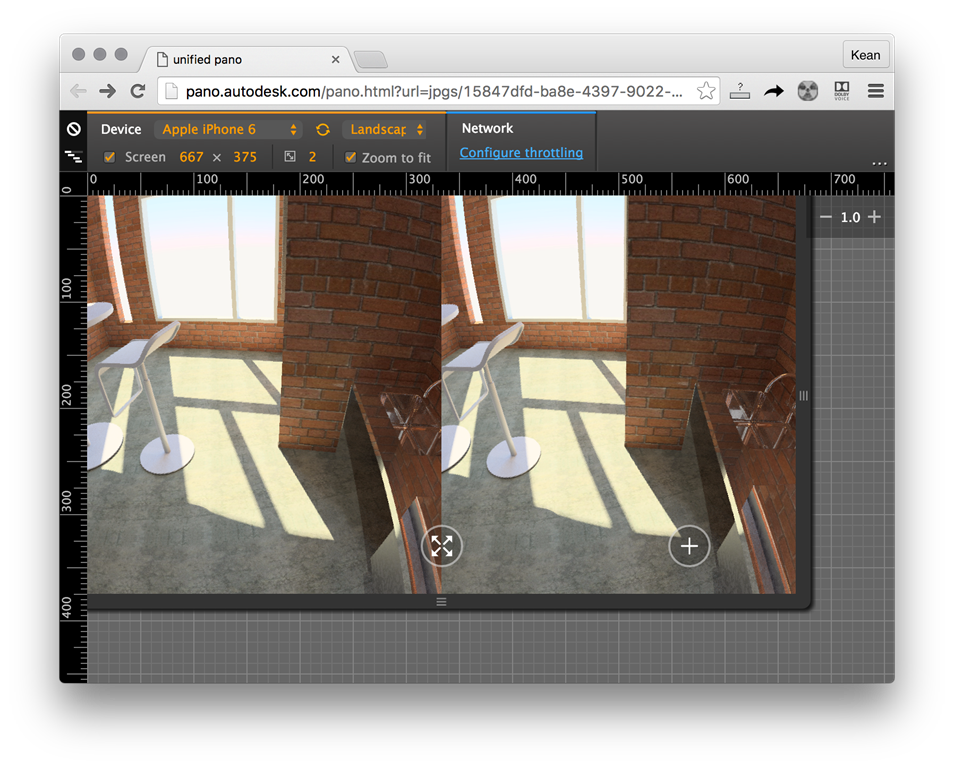This screenshot has width=954, height=768.
Task: Click the circled plus icon on panorama
Action: pyautogui.click(x=689, y=547)
